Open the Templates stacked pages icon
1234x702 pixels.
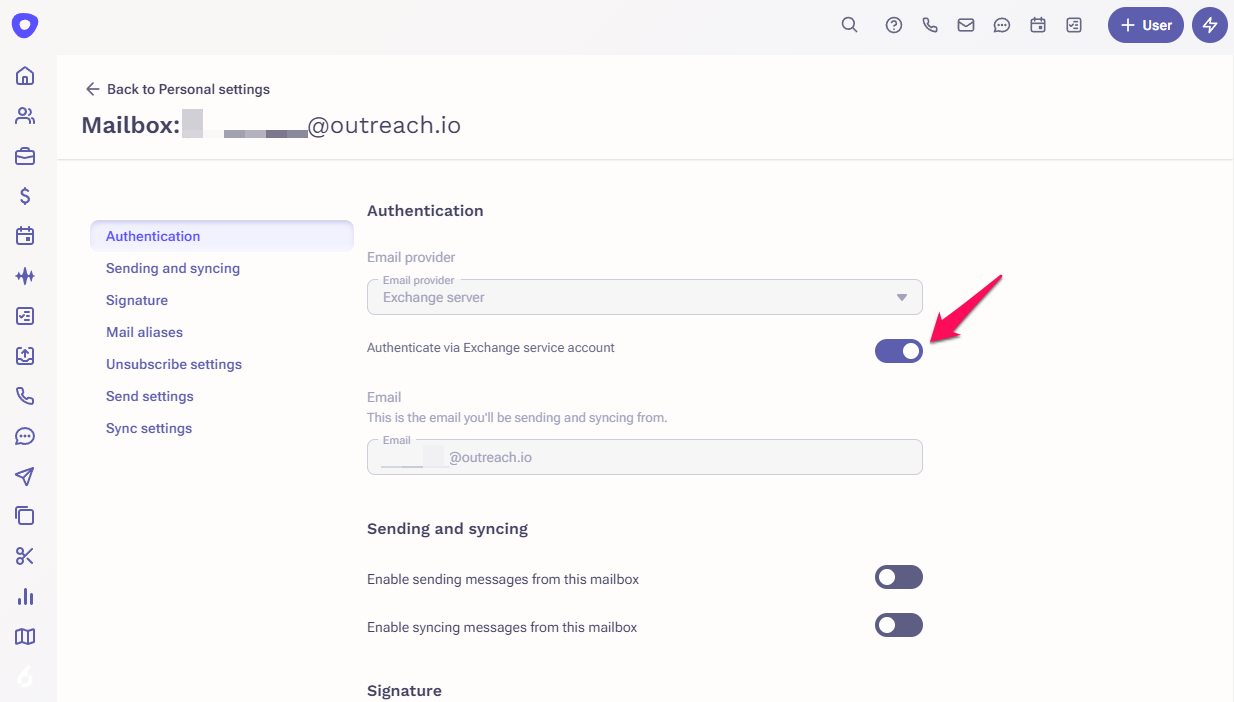[x=25, y=516]
